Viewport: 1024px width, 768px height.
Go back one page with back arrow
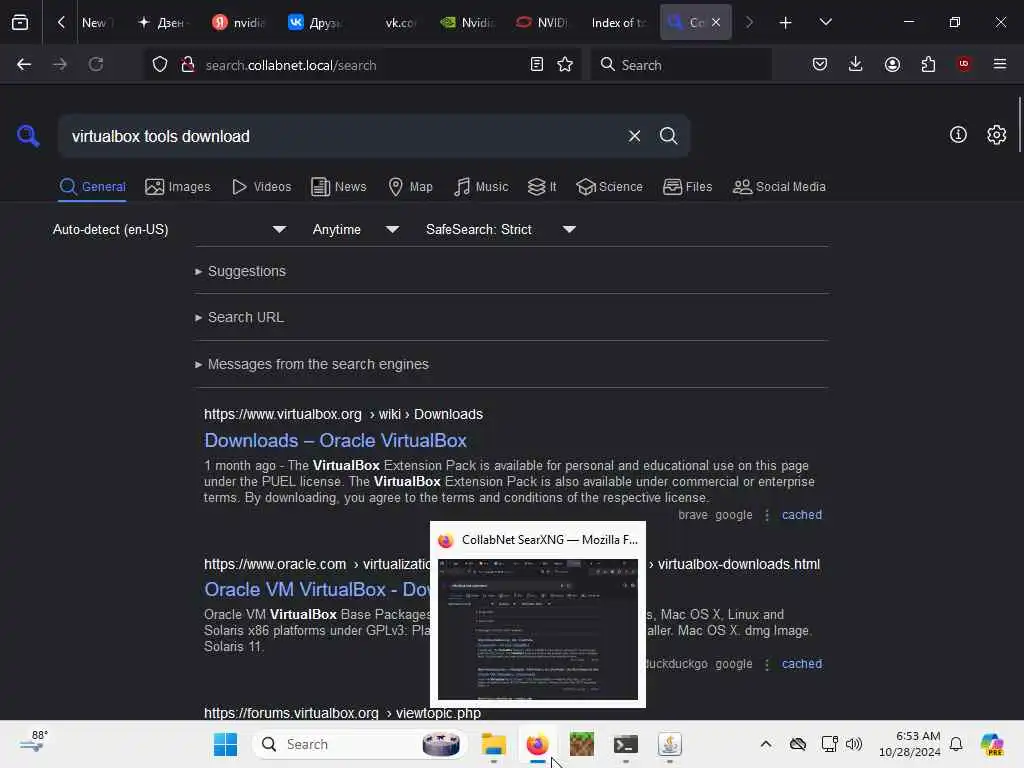coord(24,64)
